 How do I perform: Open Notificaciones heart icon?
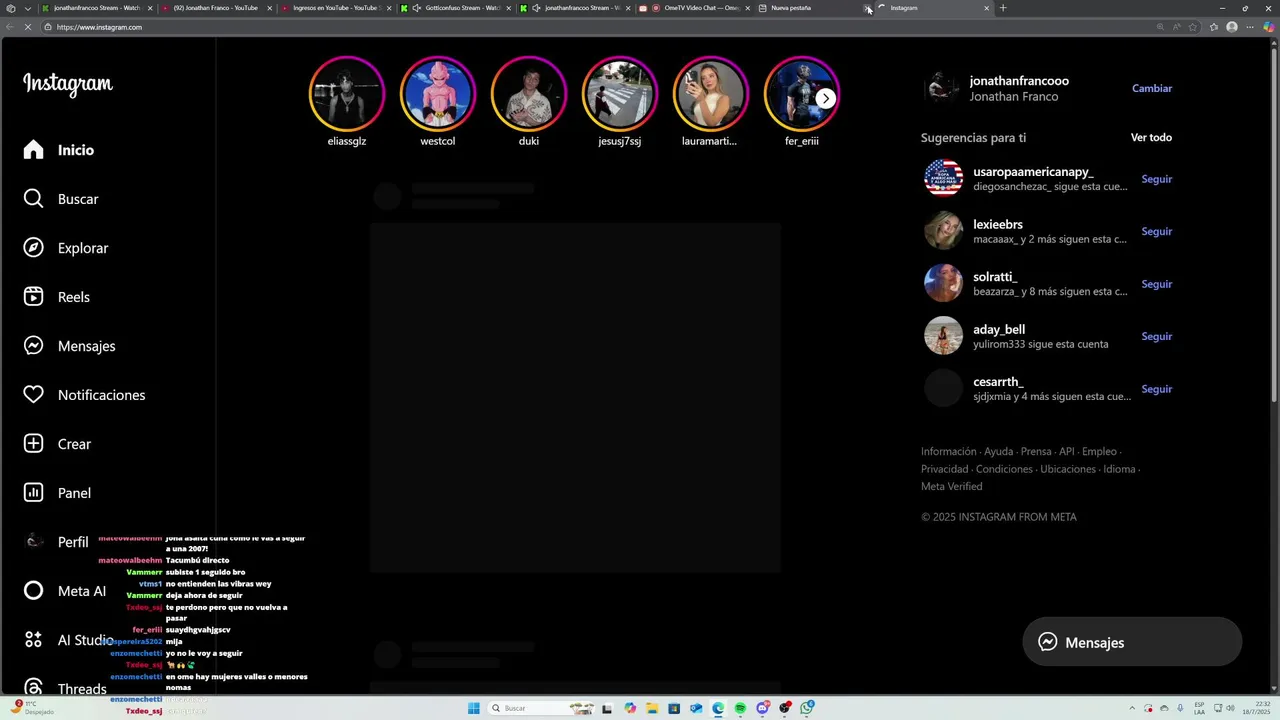click(33, 395)
